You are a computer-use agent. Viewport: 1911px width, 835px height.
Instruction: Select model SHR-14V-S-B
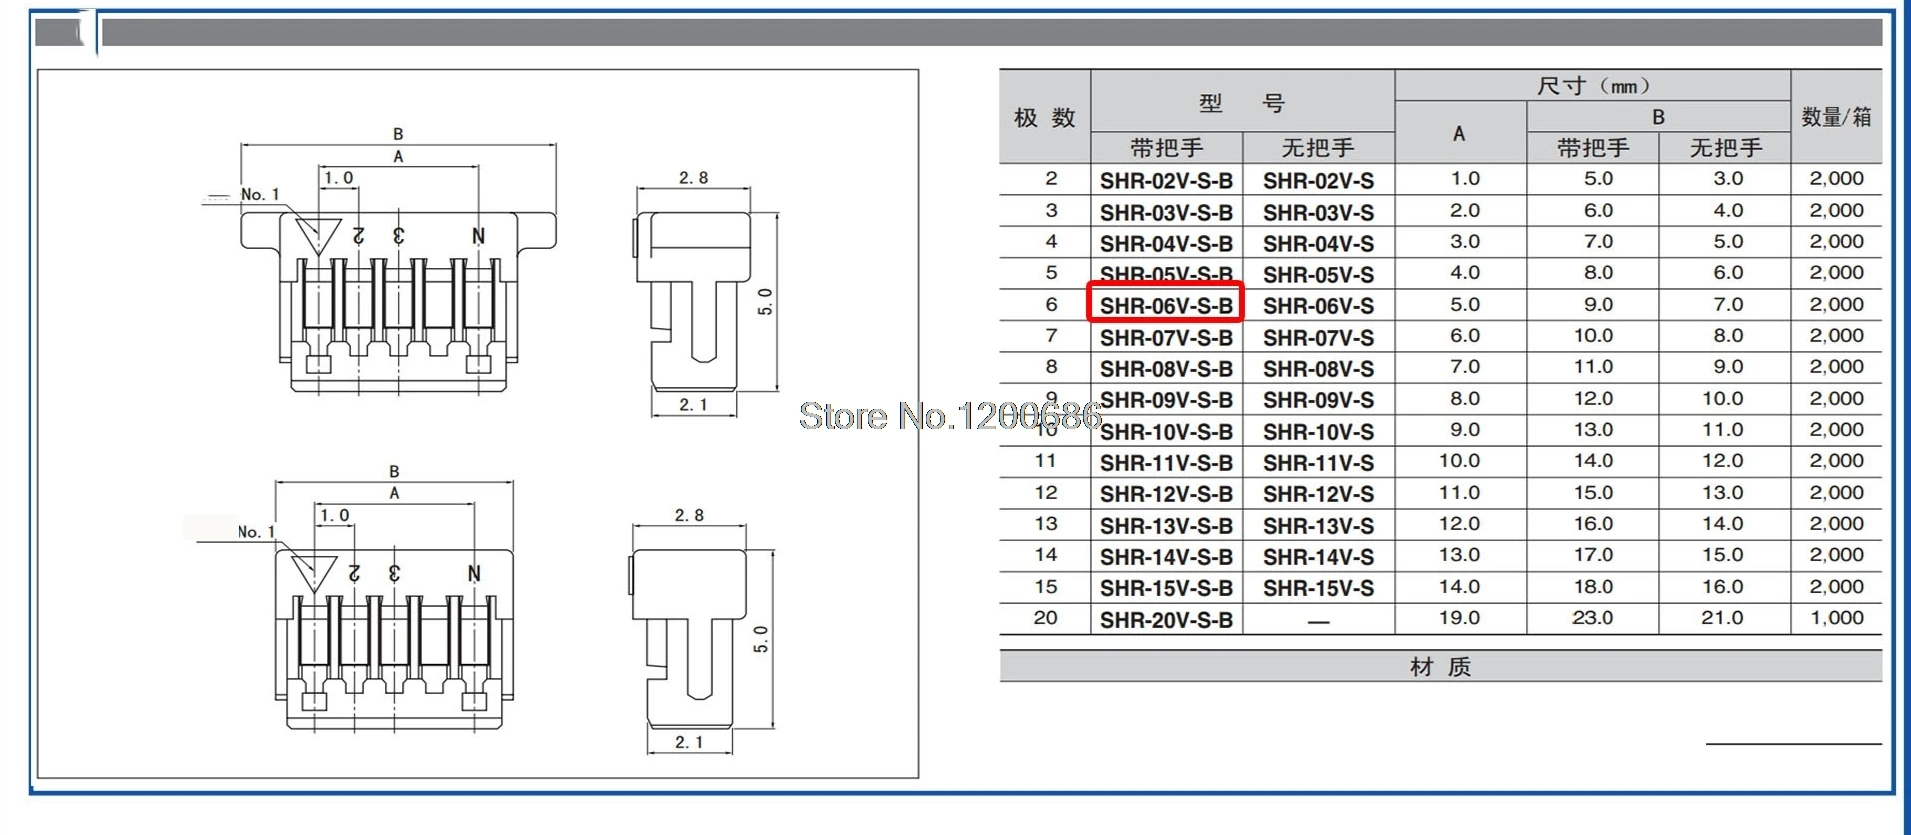click(x=1166, y=557)
